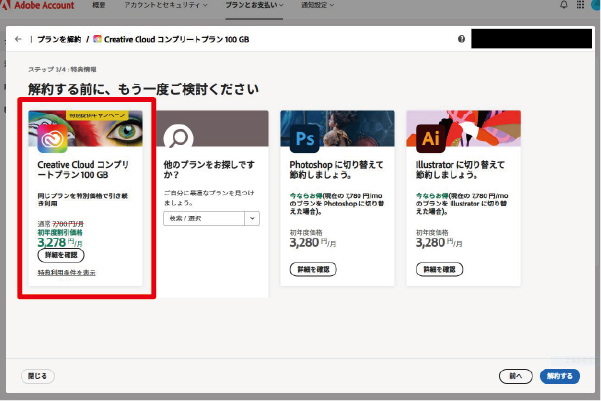This screenshot has height=401, width=601.
Task: Click the small Creative Cloud icon in breadcrumb
Action: pos(98,39)
